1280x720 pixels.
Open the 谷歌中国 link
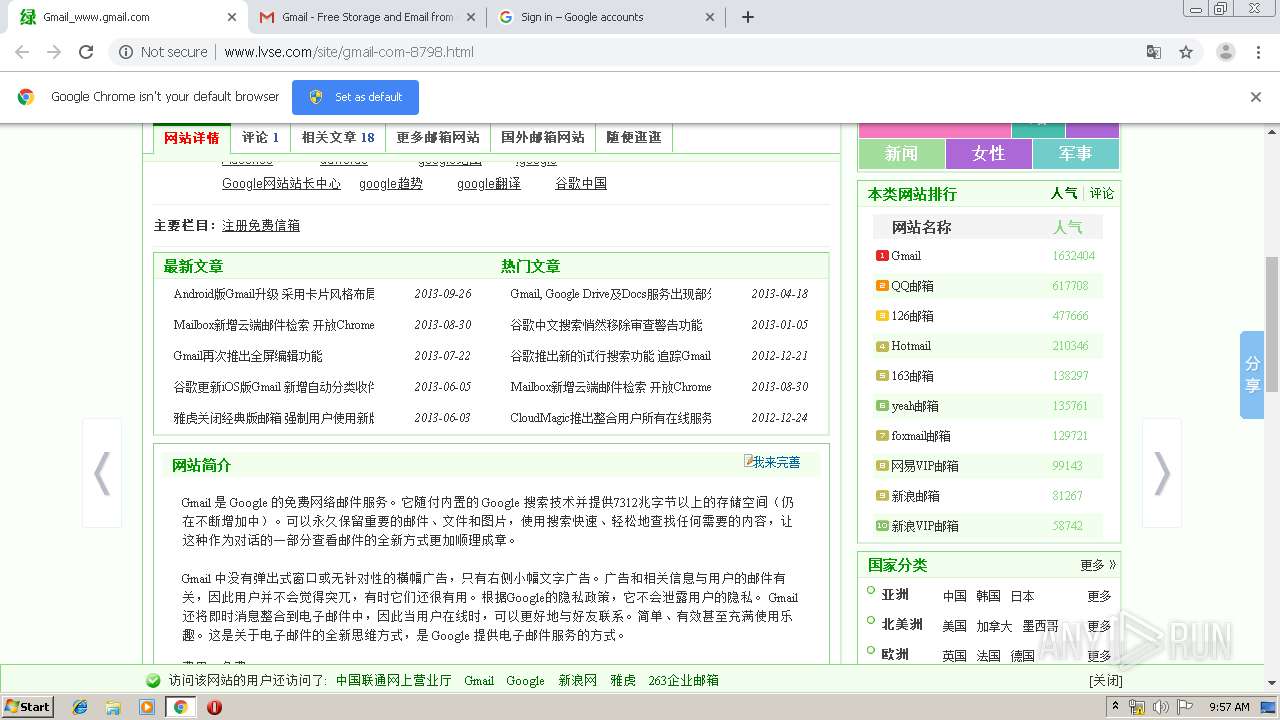pos(581,184)
